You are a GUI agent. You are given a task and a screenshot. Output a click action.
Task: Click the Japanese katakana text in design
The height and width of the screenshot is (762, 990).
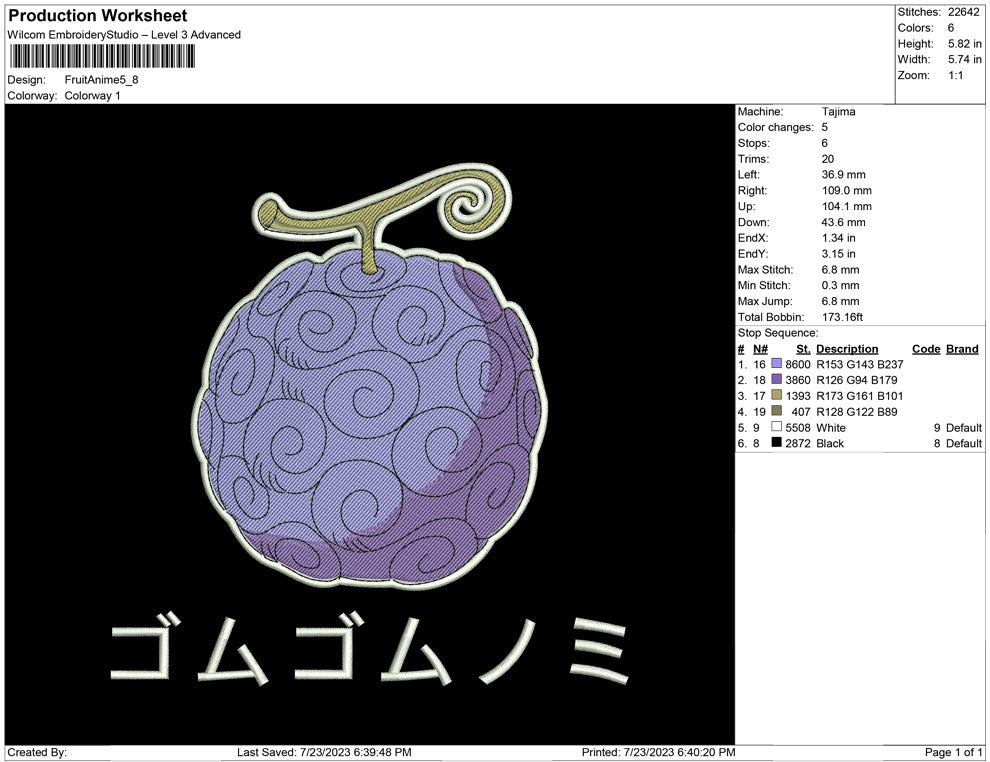coord(369,648)
